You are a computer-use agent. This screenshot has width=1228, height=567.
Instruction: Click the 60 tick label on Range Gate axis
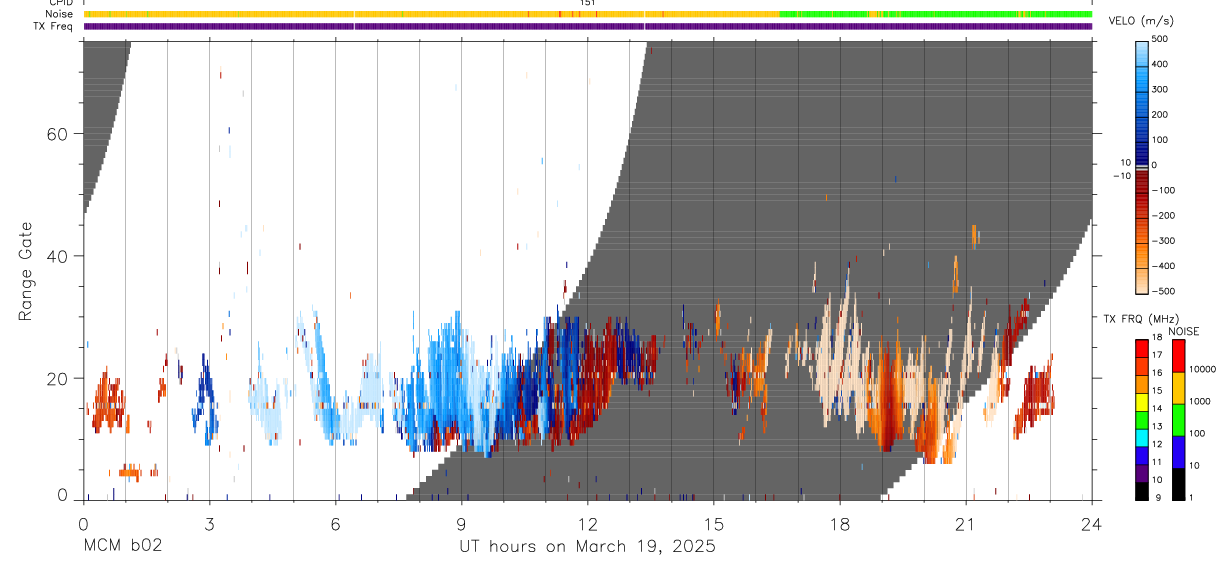57,134
